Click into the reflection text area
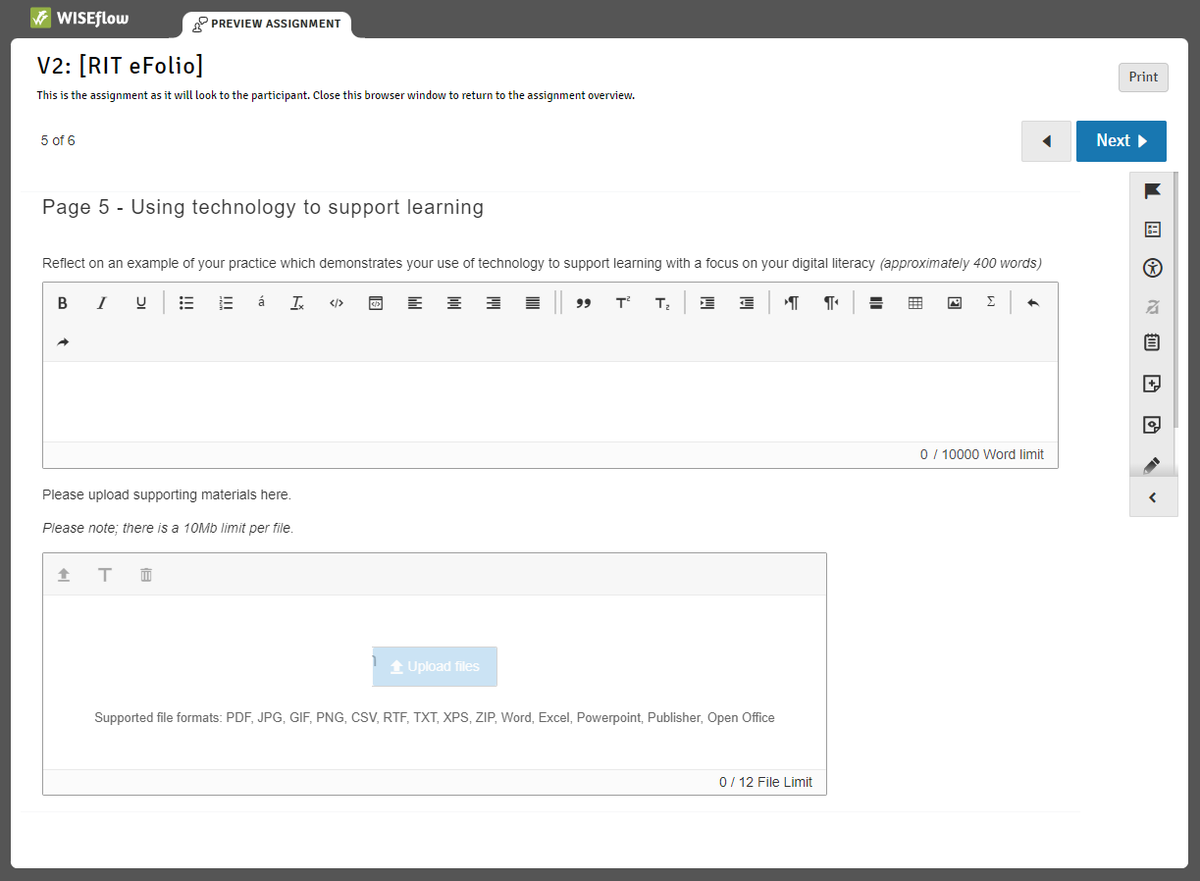The width and height of the screenshot is (1200, 881). coord(550,401)
